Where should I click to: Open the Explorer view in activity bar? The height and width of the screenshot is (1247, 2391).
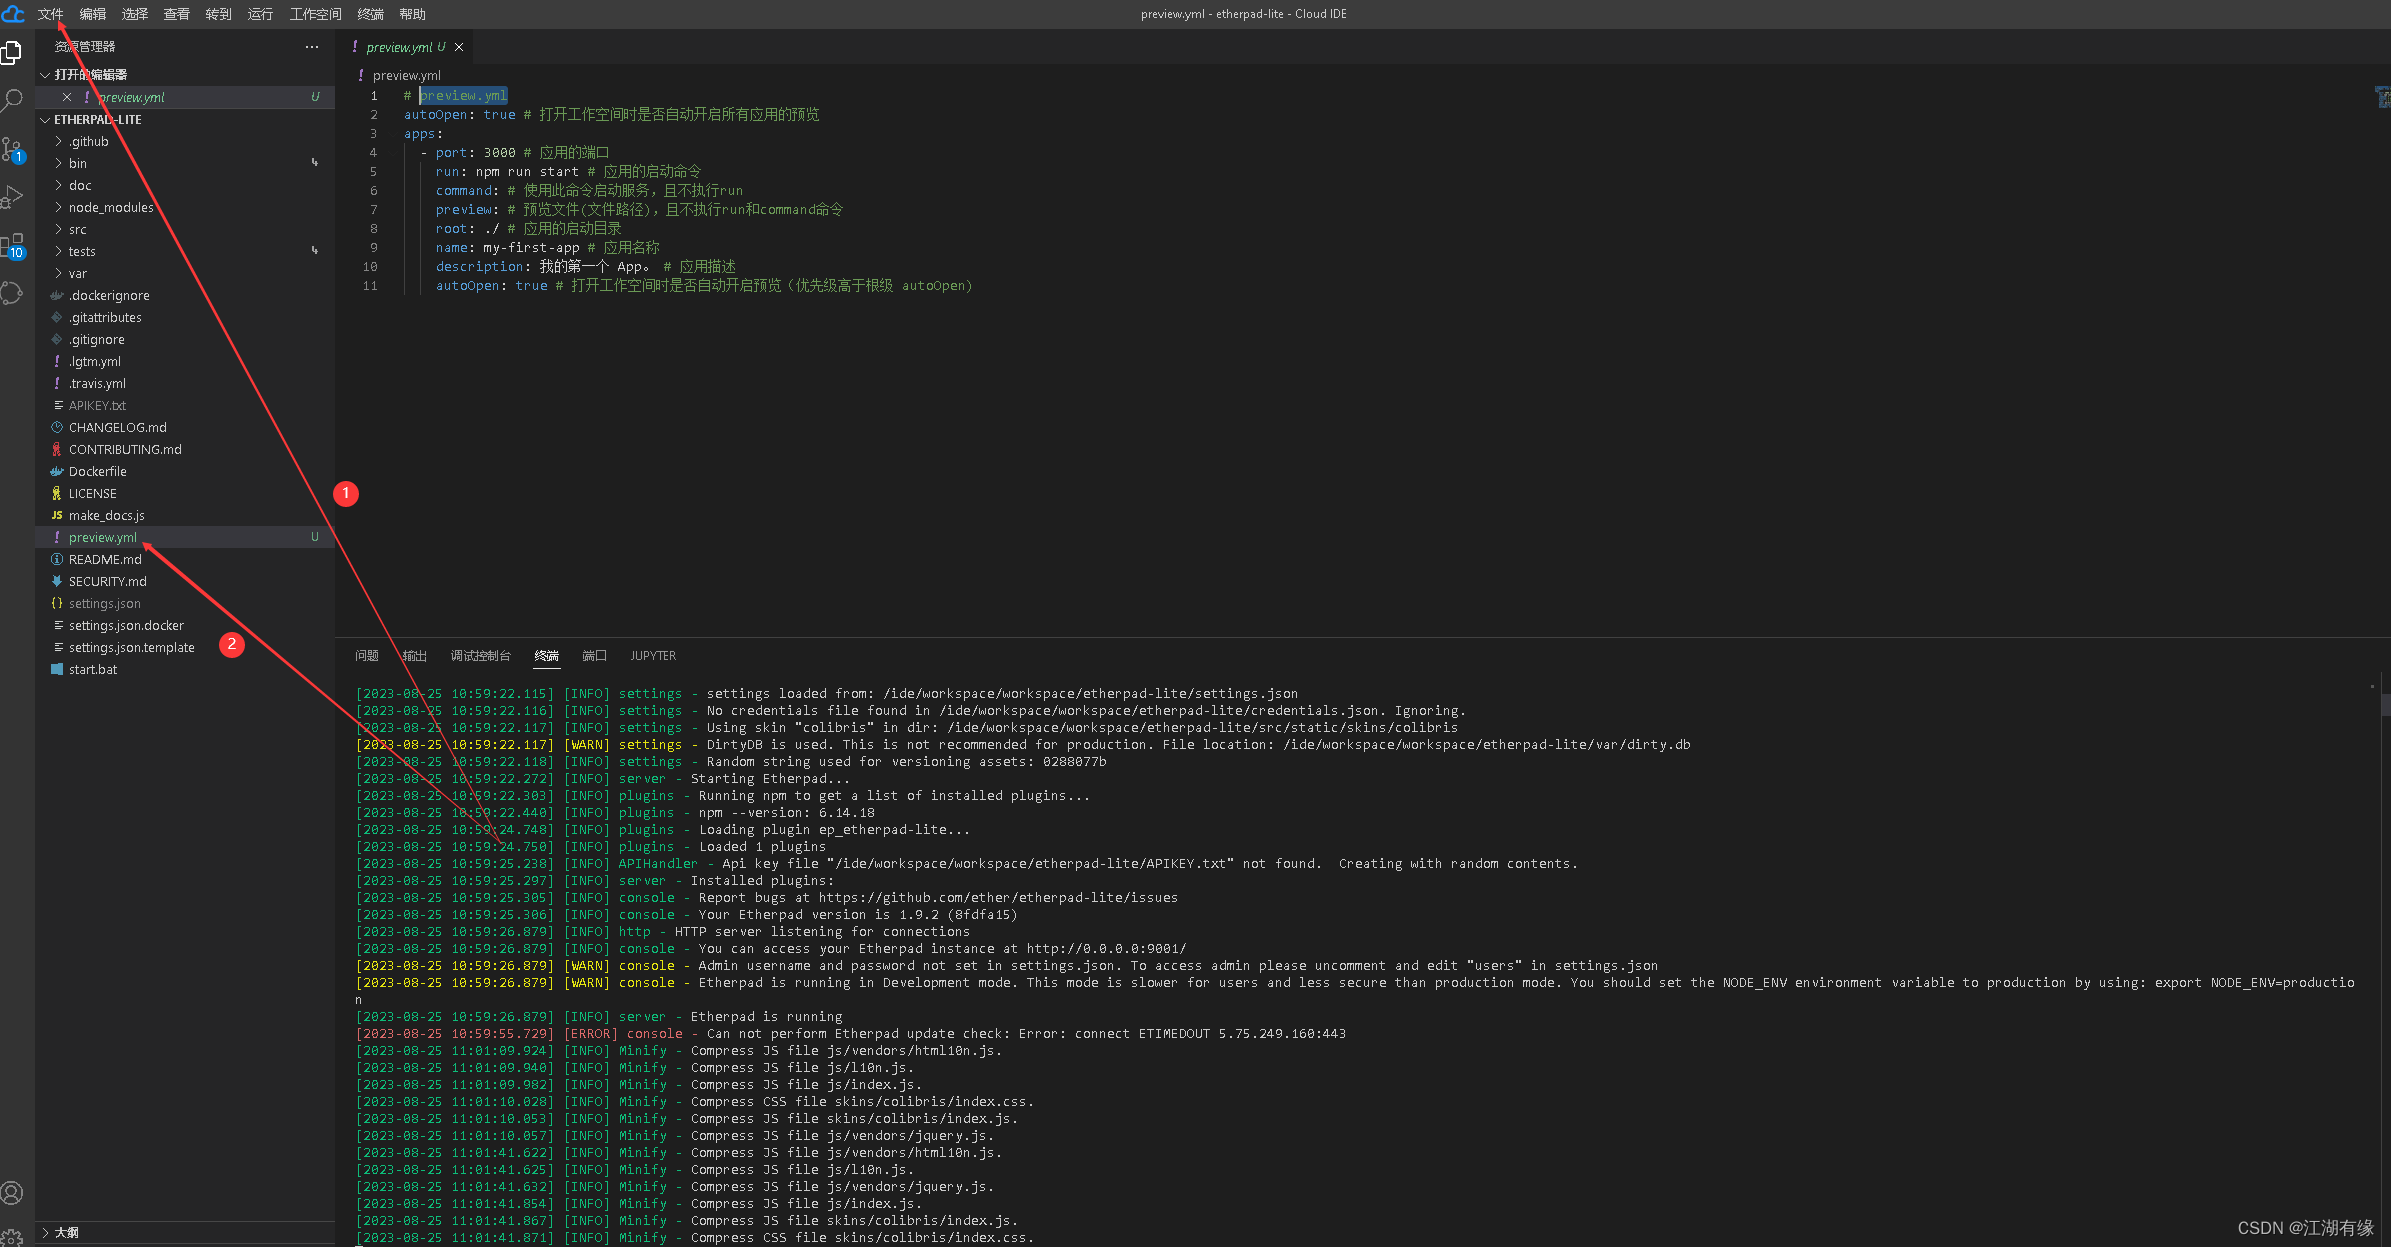(x=12, y=52)
